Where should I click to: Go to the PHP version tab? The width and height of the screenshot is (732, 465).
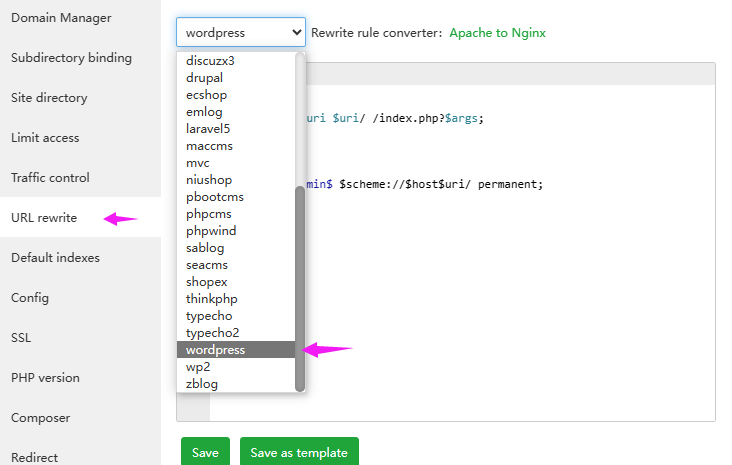(x=45, y=378)
